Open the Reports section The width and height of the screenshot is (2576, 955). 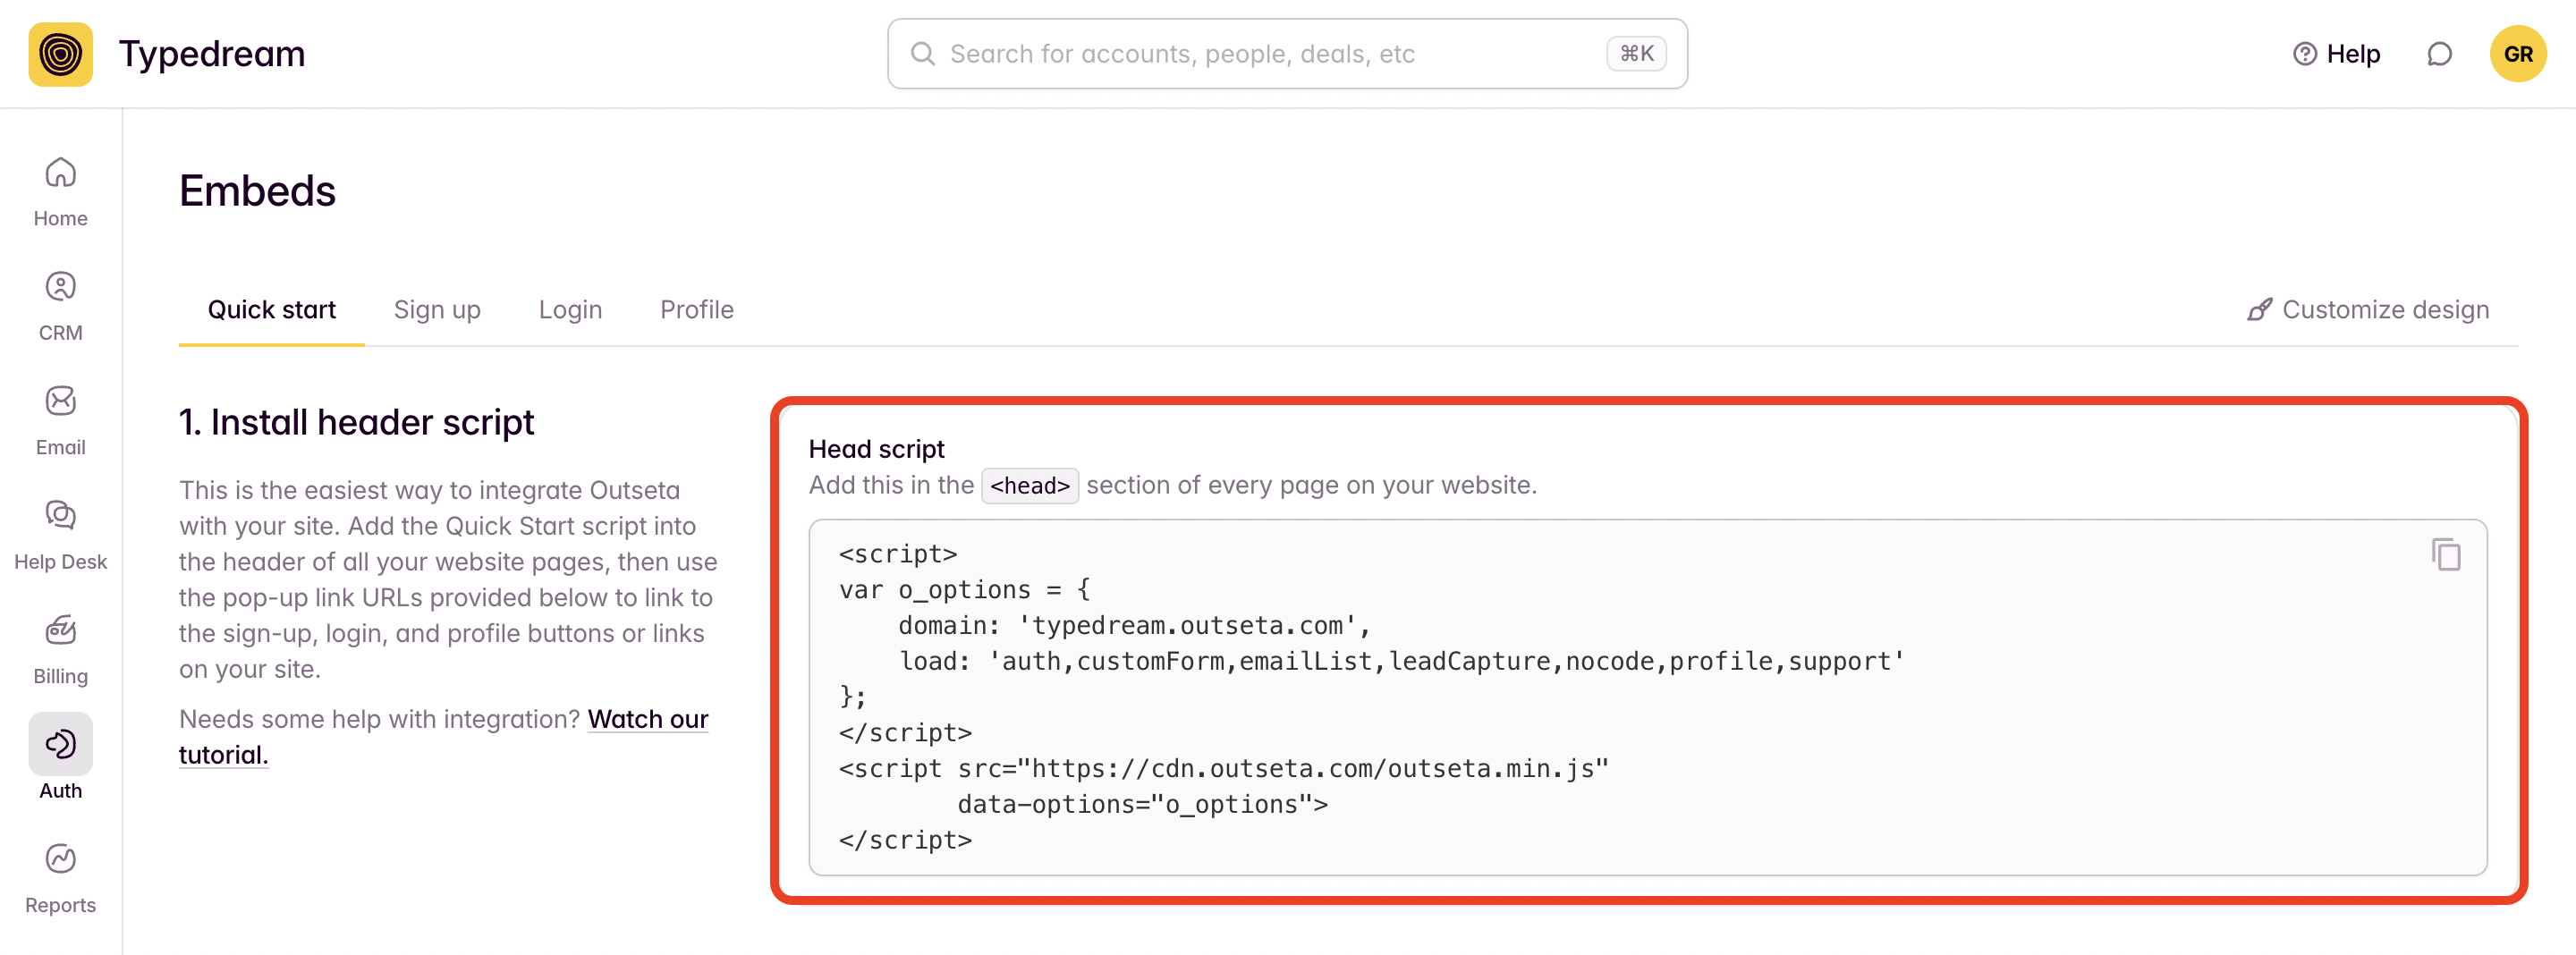[60, 878]
